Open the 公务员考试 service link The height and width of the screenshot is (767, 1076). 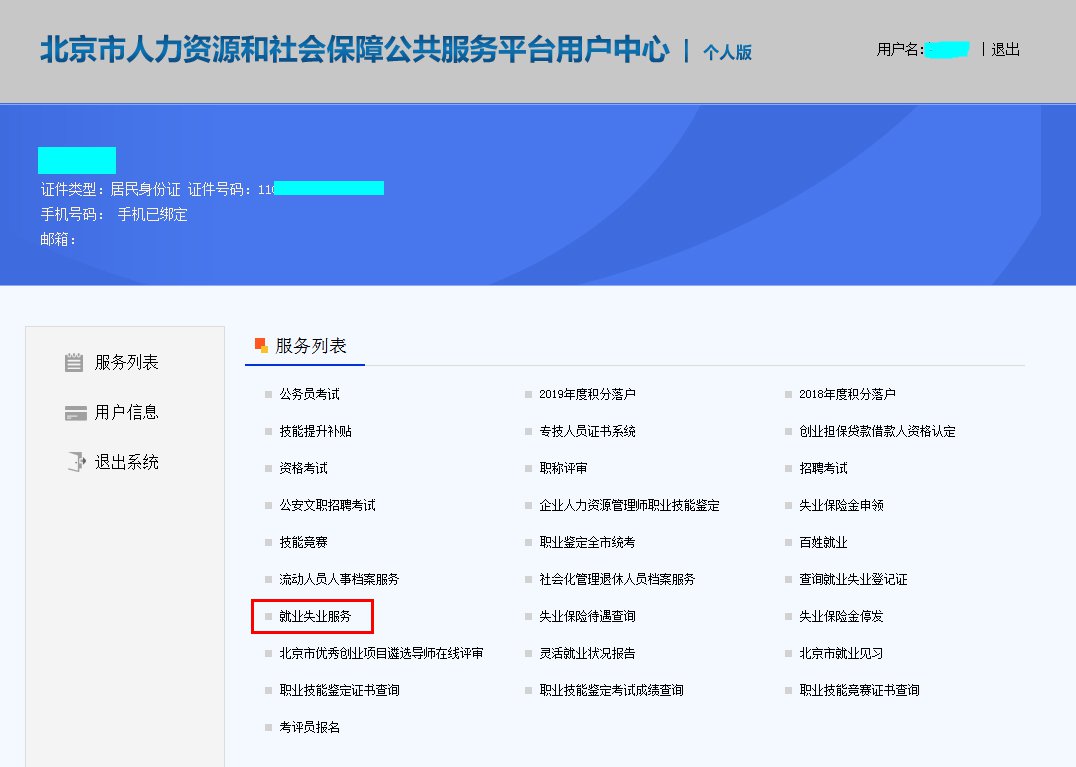click(309, 395)
